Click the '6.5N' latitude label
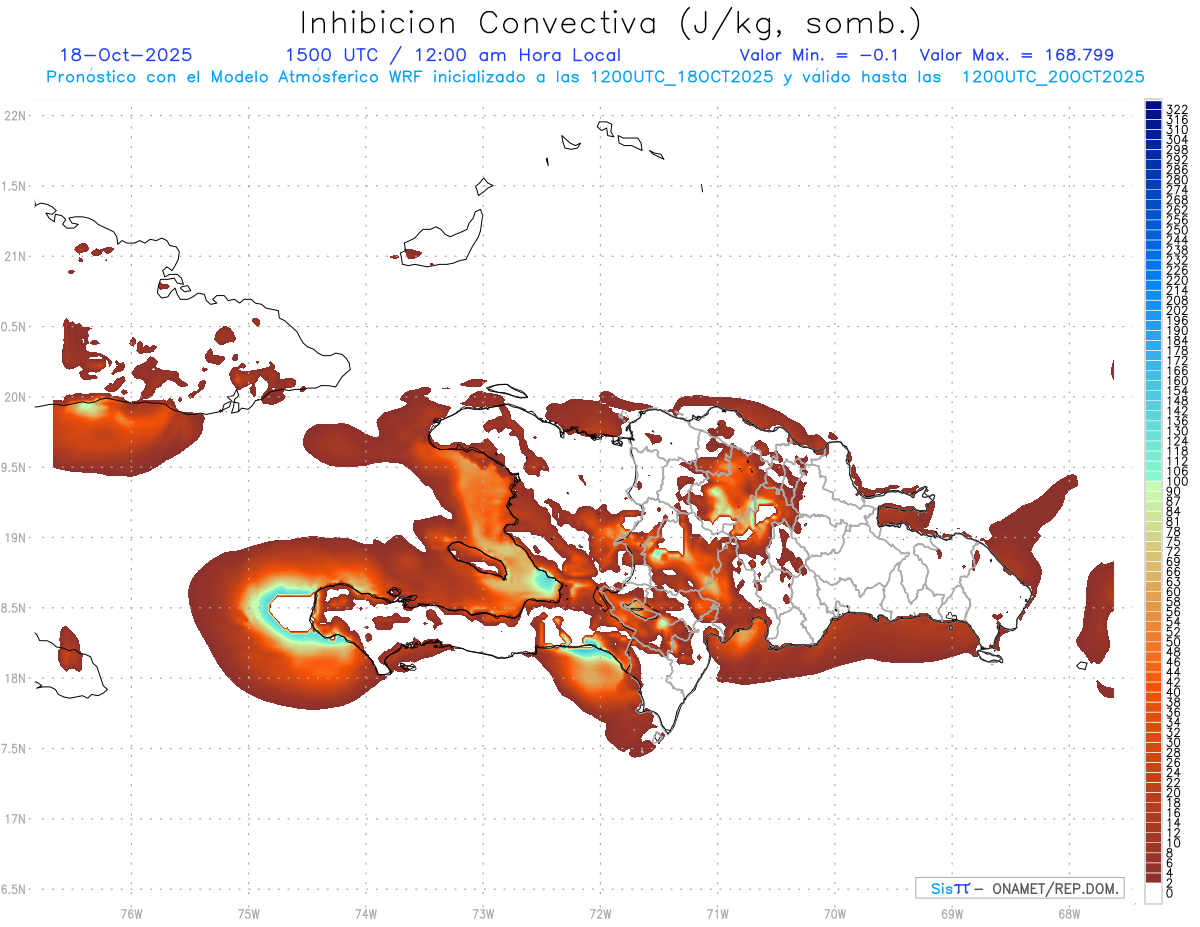The height and width of the screenshot is (927, 1200). [15, 889]
